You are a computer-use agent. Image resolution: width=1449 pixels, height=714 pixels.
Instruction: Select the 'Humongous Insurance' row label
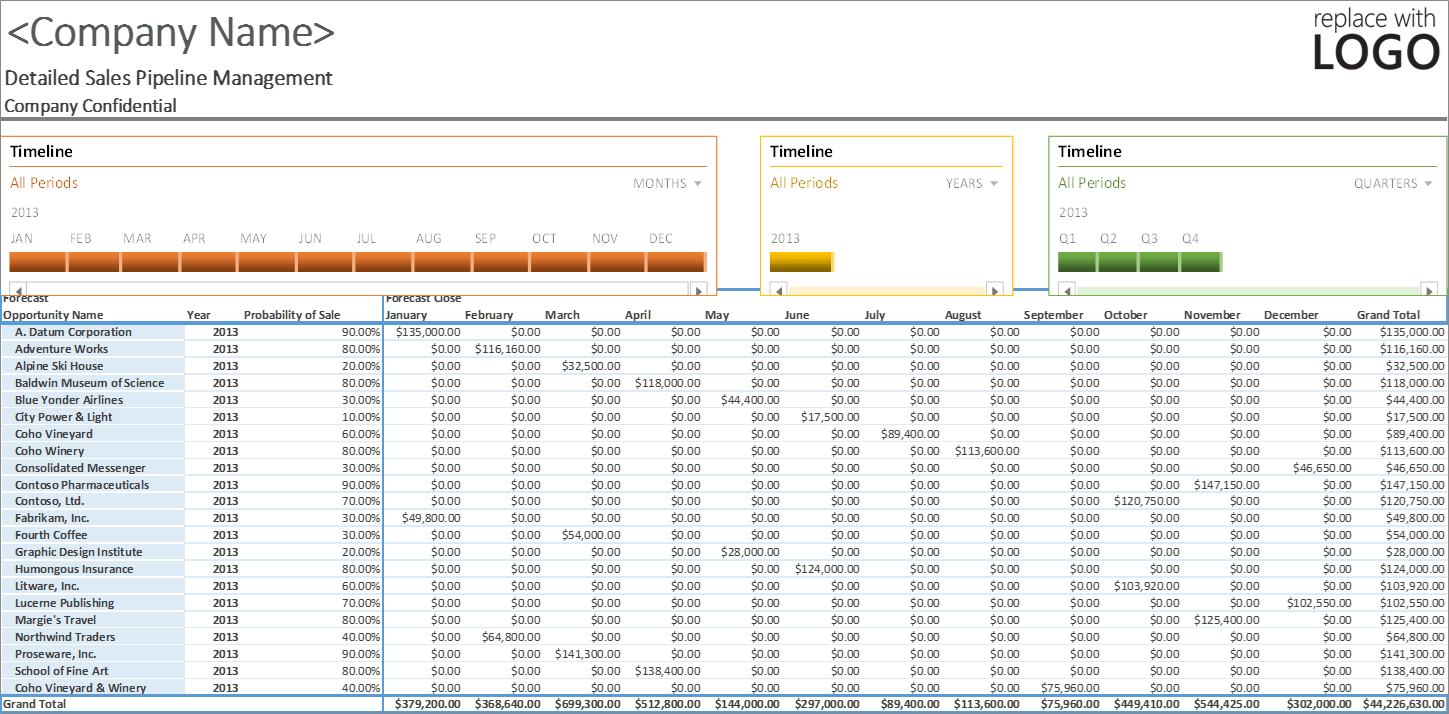[x=74, y=569]
